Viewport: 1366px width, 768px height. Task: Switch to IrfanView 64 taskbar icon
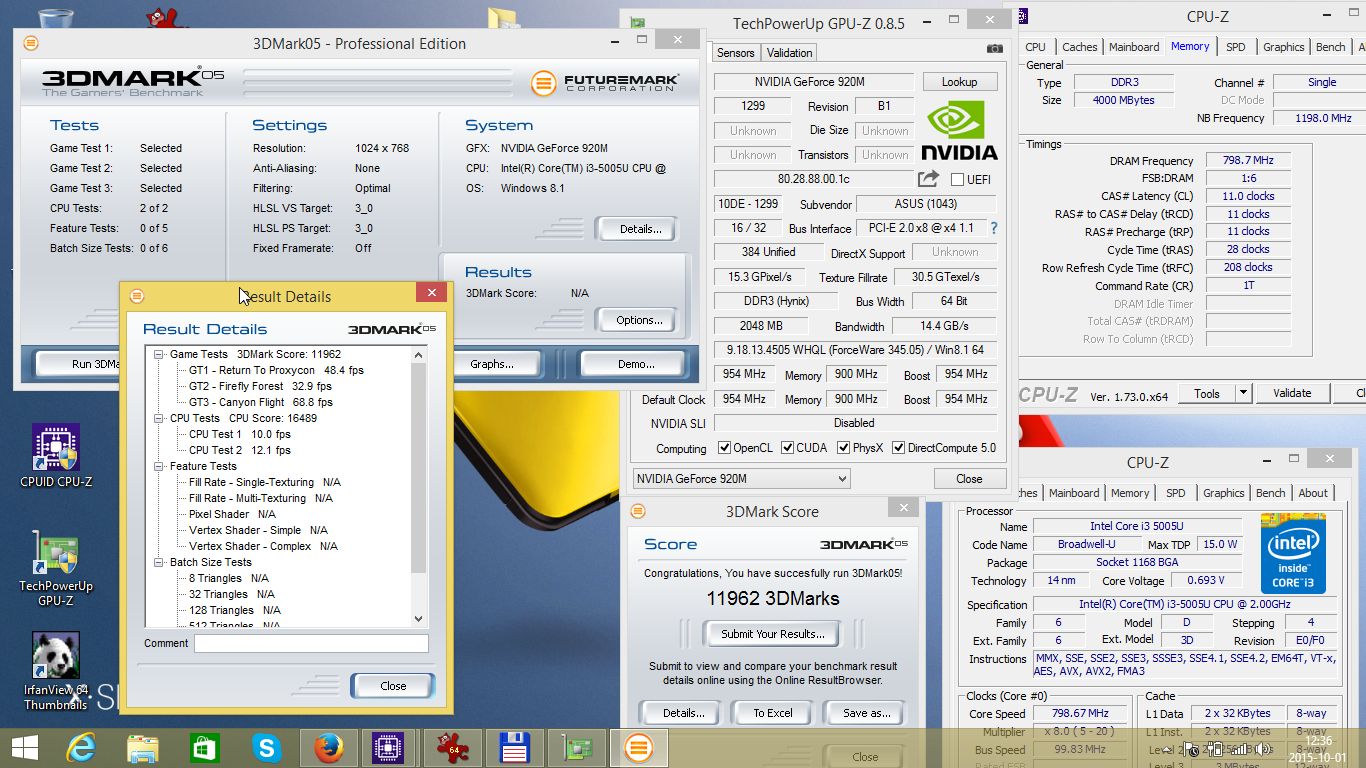pyautogui.click(x=452, y=747)
